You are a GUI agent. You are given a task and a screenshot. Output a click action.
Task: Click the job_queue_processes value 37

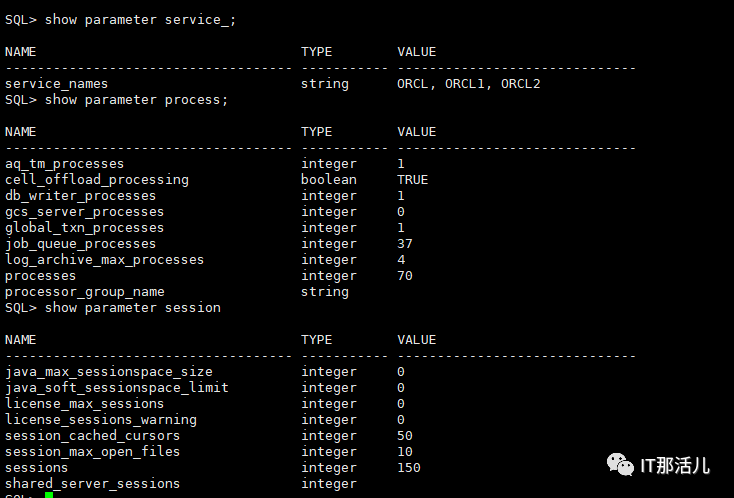[x=405, y=244]
